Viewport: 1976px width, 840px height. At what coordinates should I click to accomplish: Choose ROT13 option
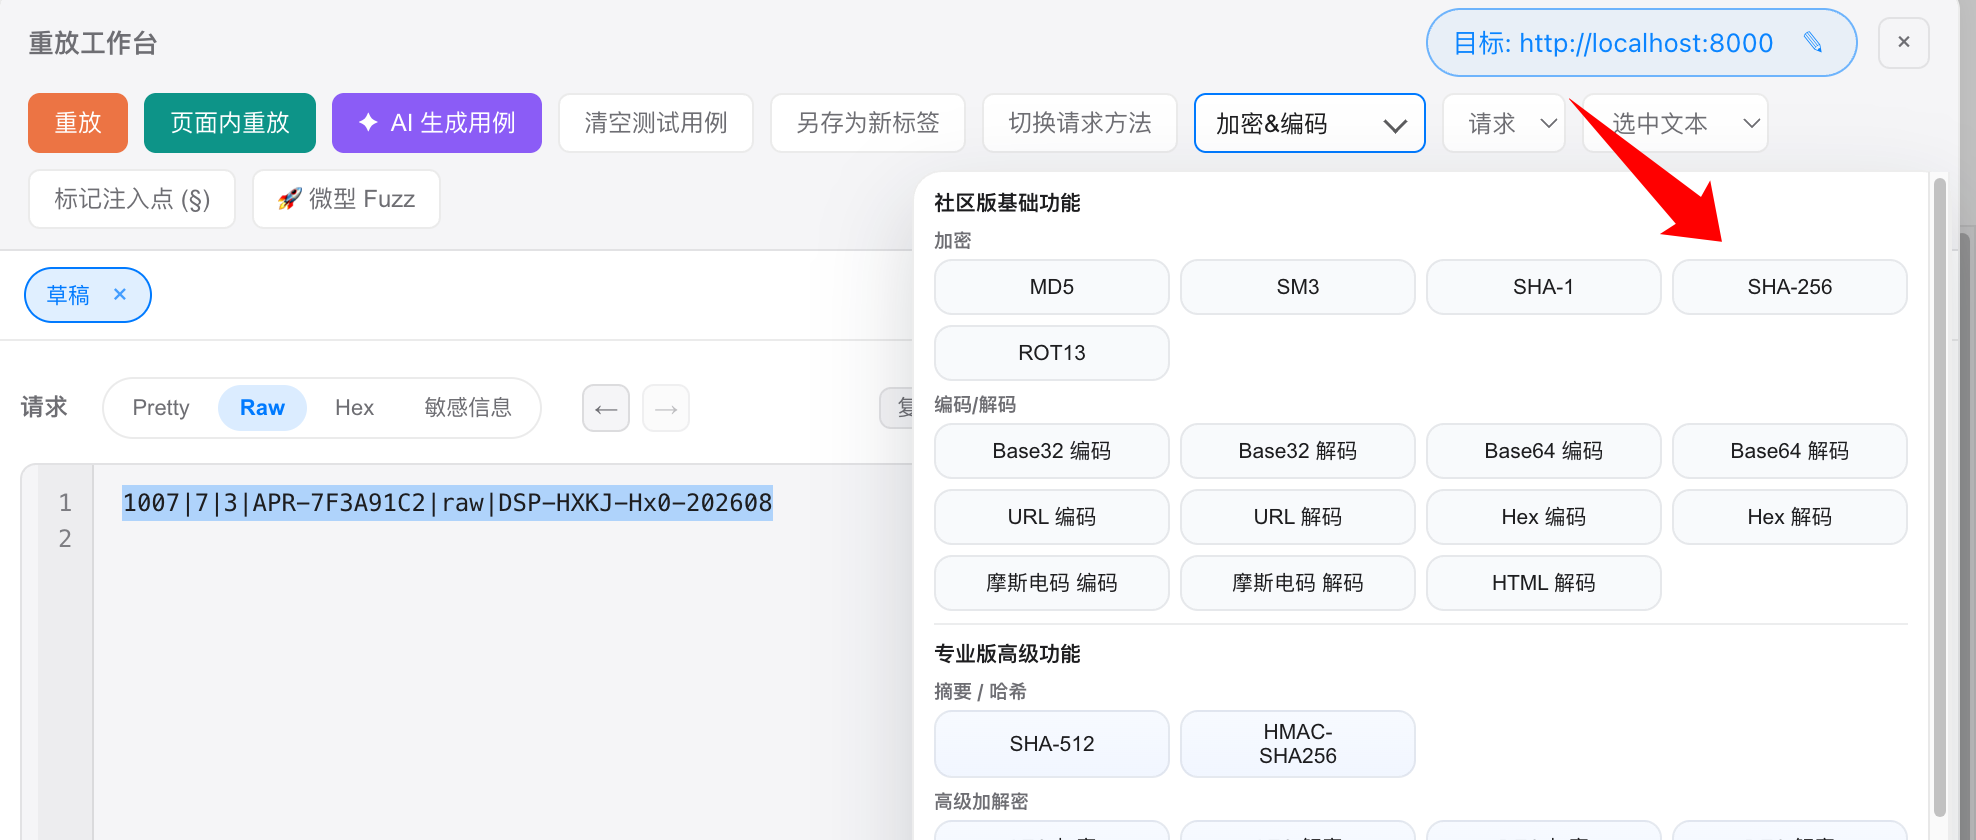coord(1052,353)
